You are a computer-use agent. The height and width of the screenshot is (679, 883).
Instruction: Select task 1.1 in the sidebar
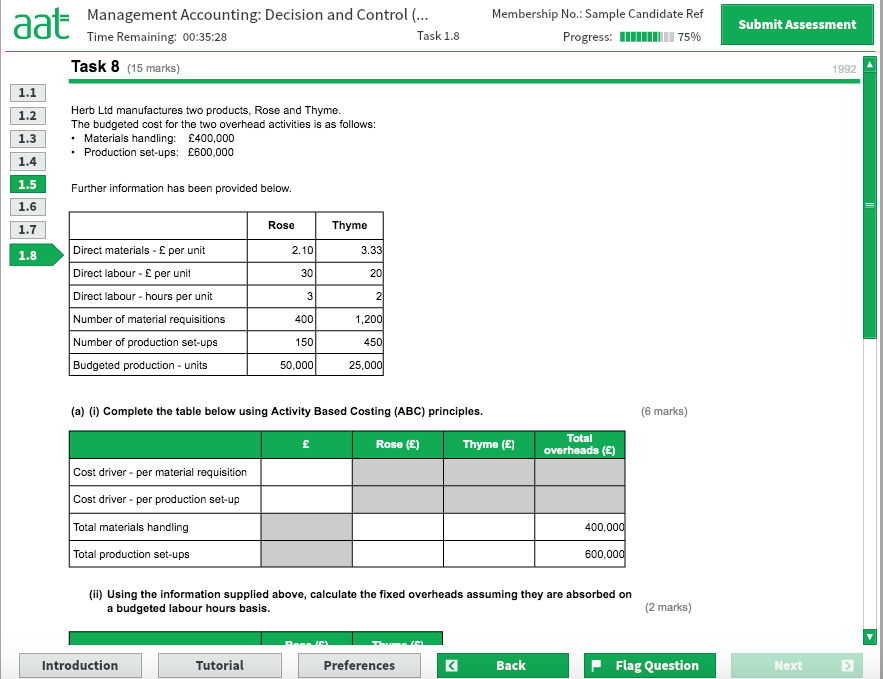(x=25, y=92)
